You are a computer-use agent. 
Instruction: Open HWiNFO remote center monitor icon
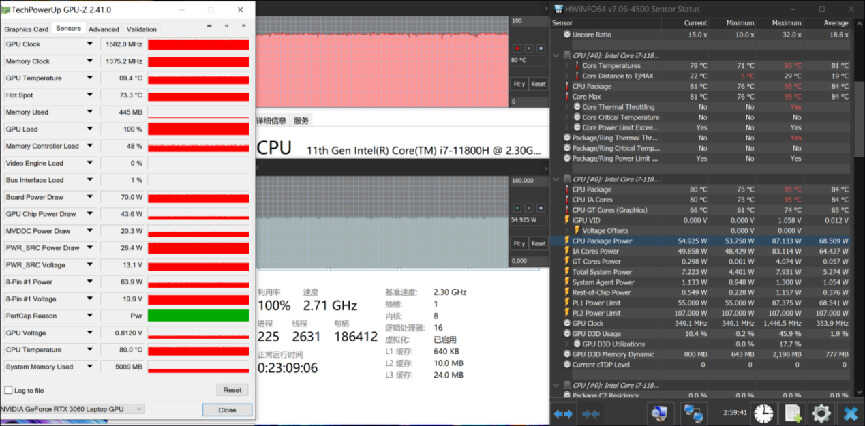(660, 413)
